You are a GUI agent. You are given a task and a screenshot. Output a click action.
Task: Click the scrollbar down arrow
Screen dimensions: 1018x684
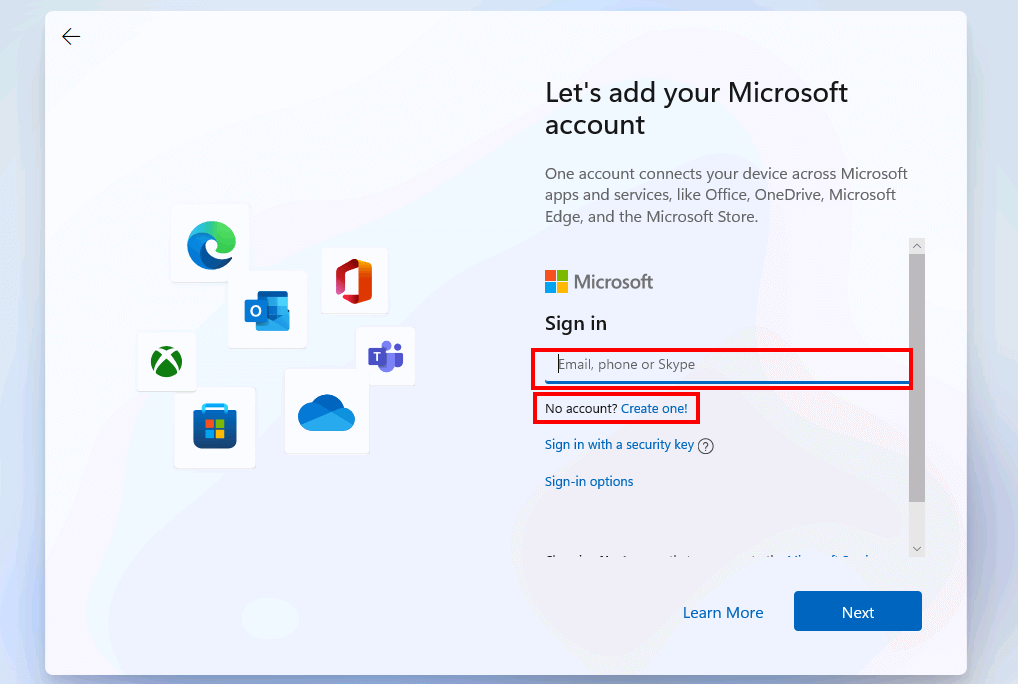tap(917, 548)
